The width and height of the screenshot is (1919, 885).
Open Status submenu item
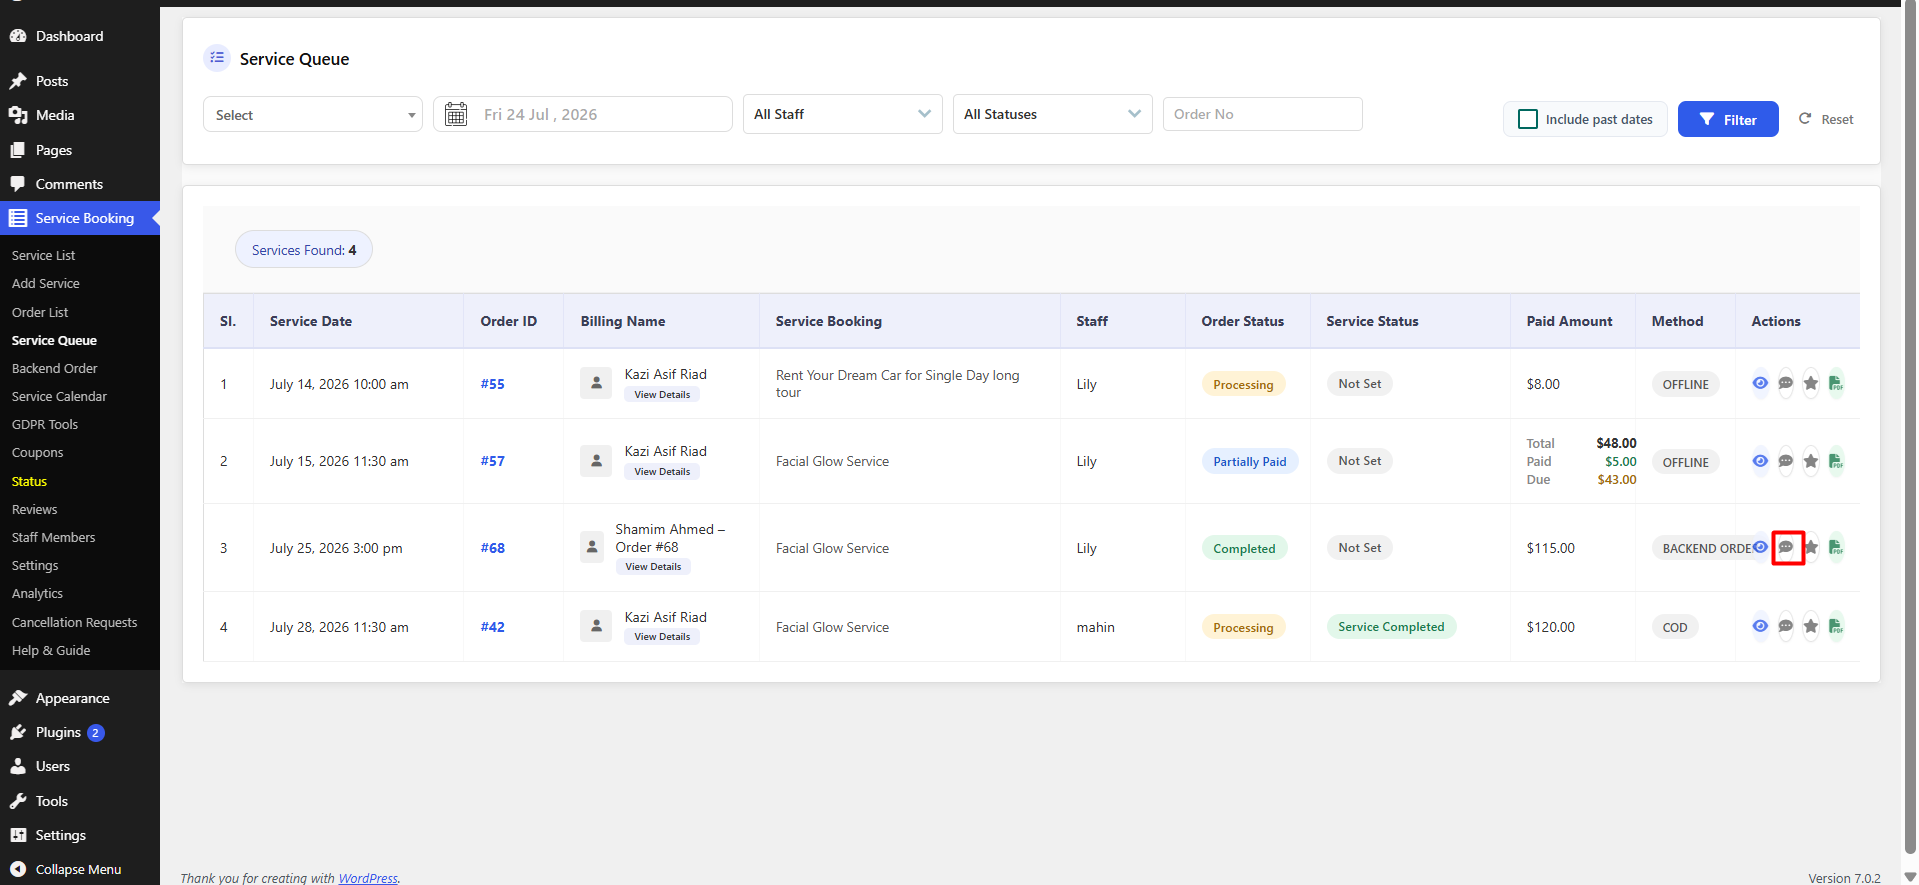tap(29, 481)
